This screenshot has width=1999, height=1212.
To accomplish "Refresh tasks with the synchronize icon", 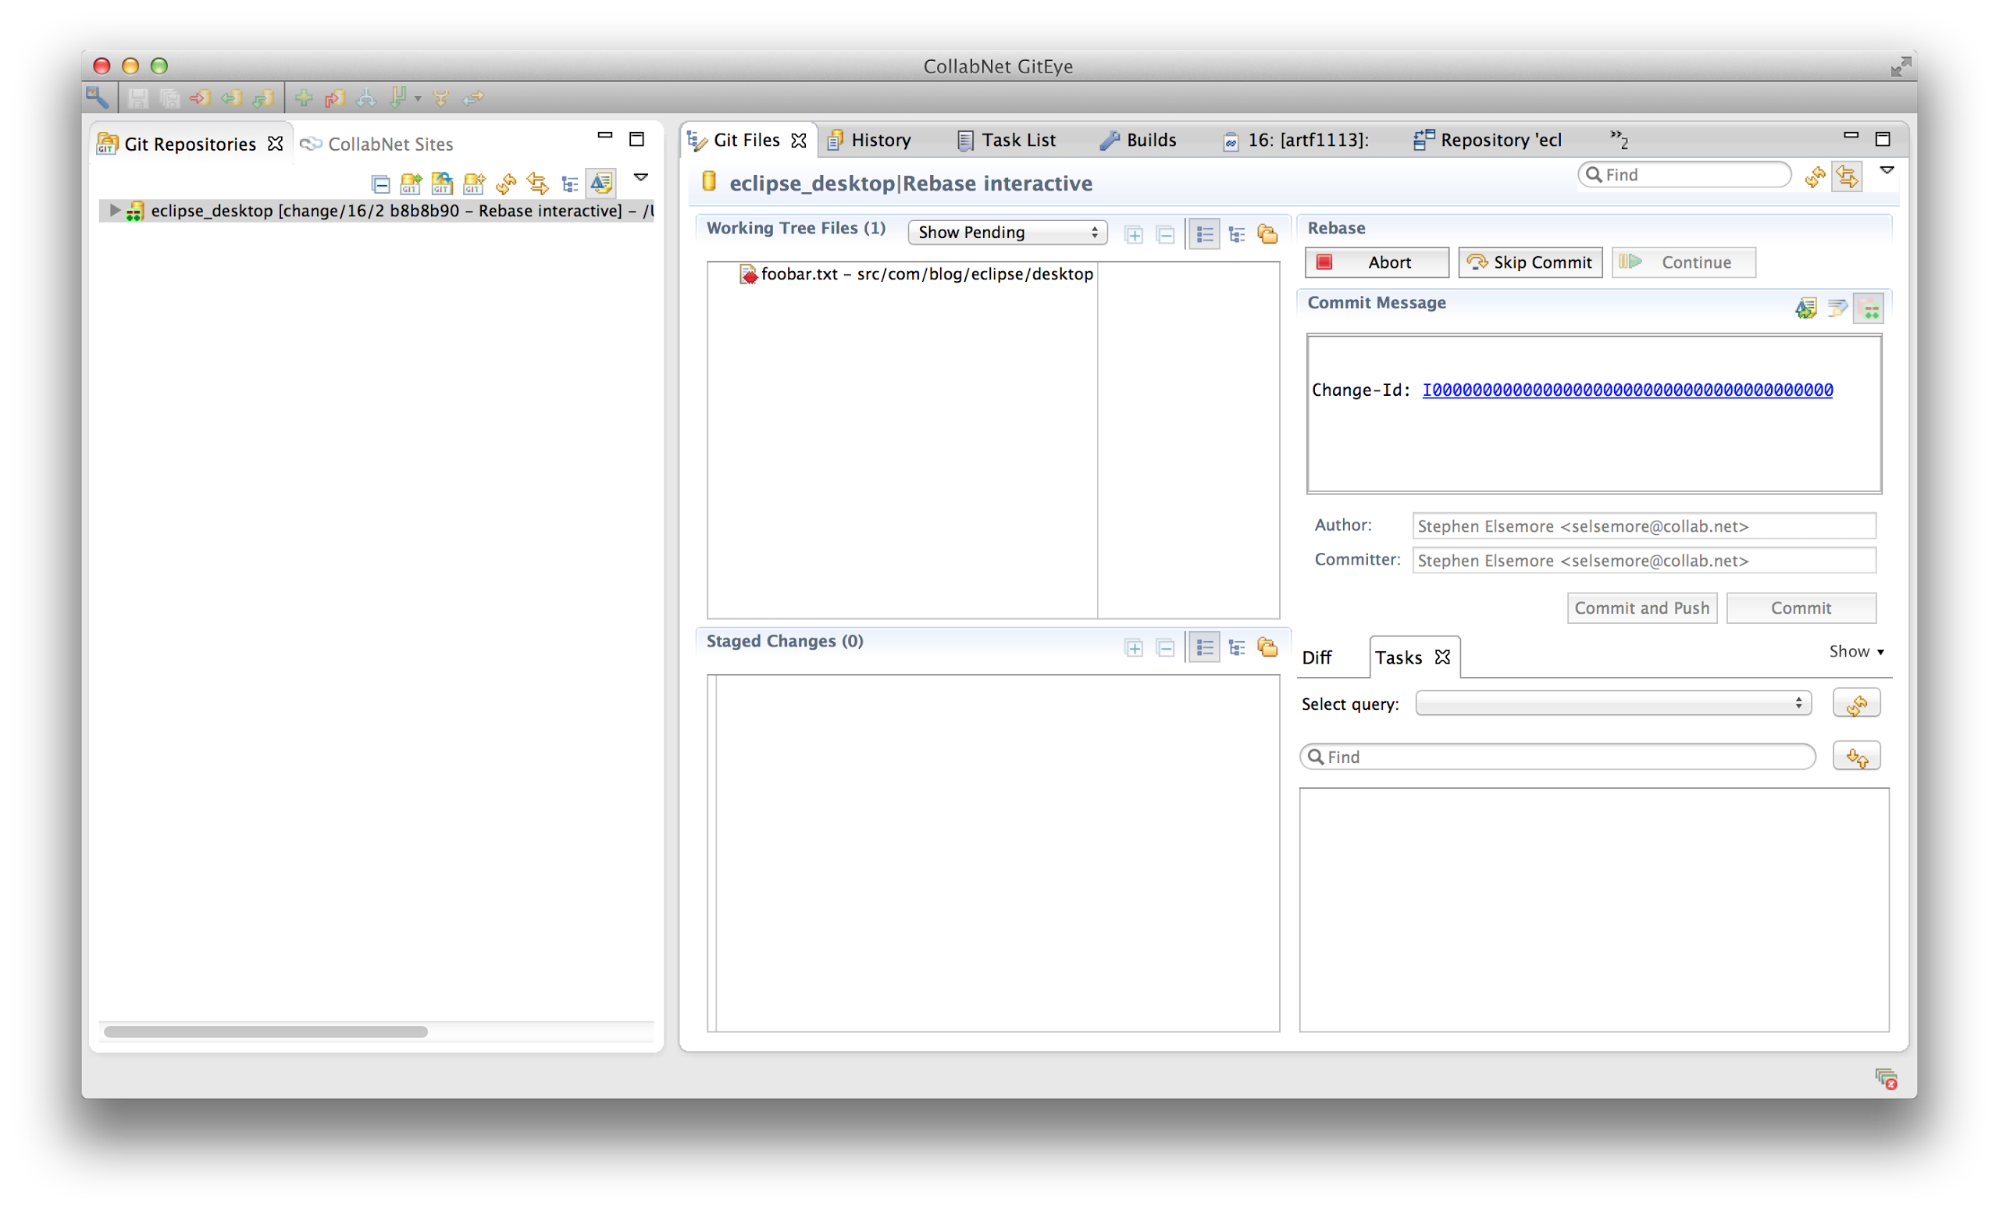I will 1857,703.
